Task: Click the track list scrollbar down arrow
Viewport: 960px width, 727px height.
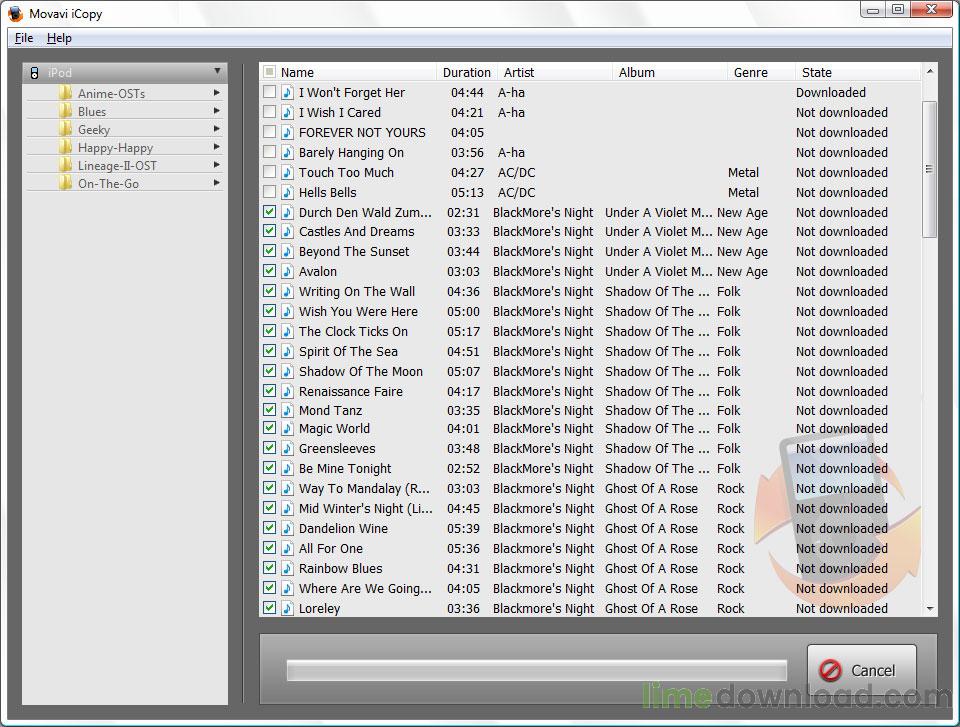Action: click(x=931, y=608)
